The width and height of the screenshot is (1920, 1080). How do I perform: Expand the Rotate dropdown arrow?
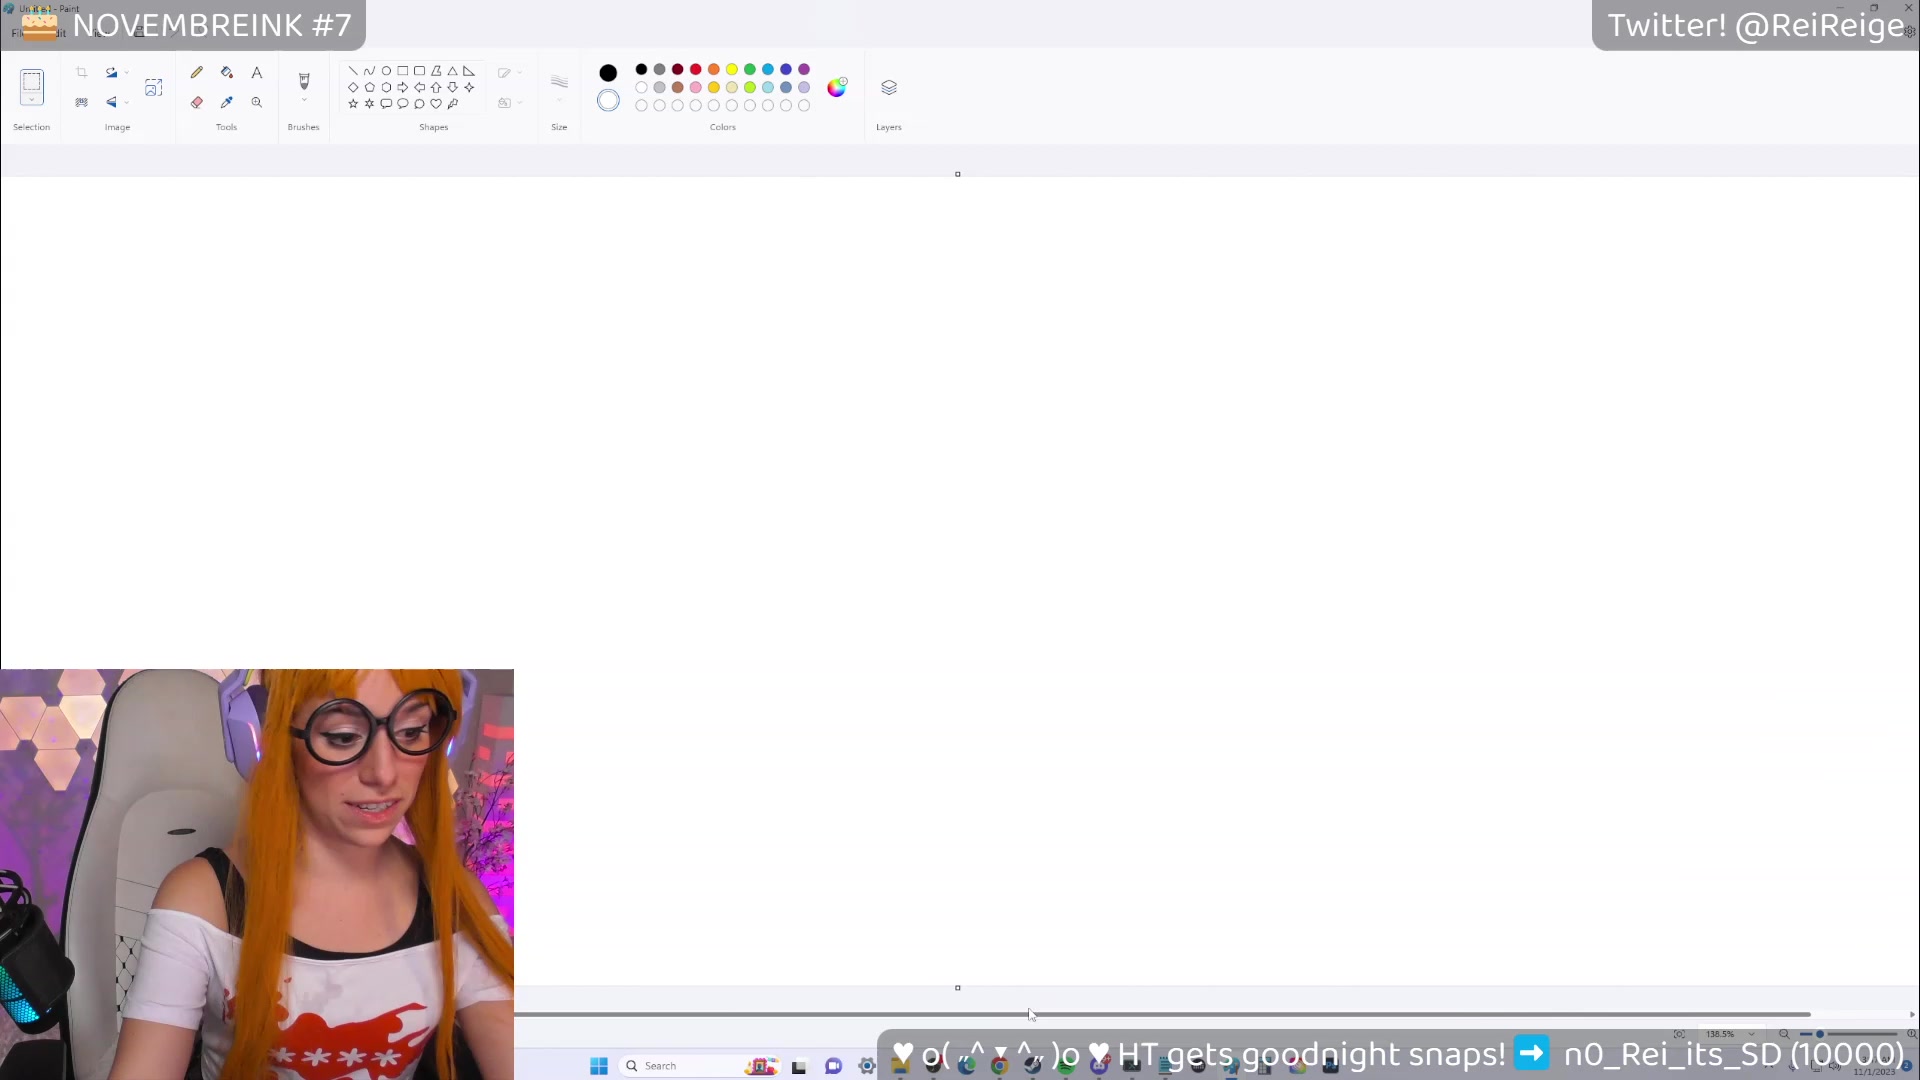126,73
